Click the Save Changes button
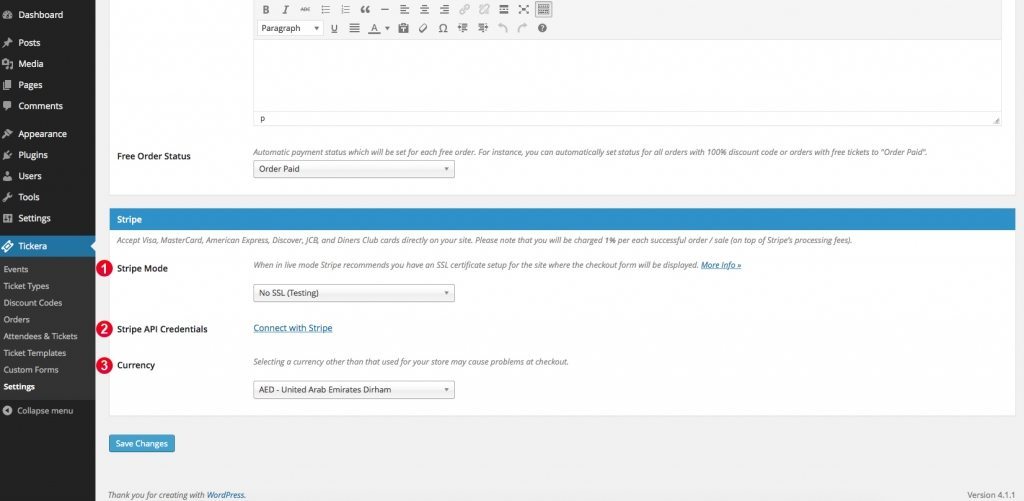This screenshot has height=501, width=1024. tap(142, 443)
